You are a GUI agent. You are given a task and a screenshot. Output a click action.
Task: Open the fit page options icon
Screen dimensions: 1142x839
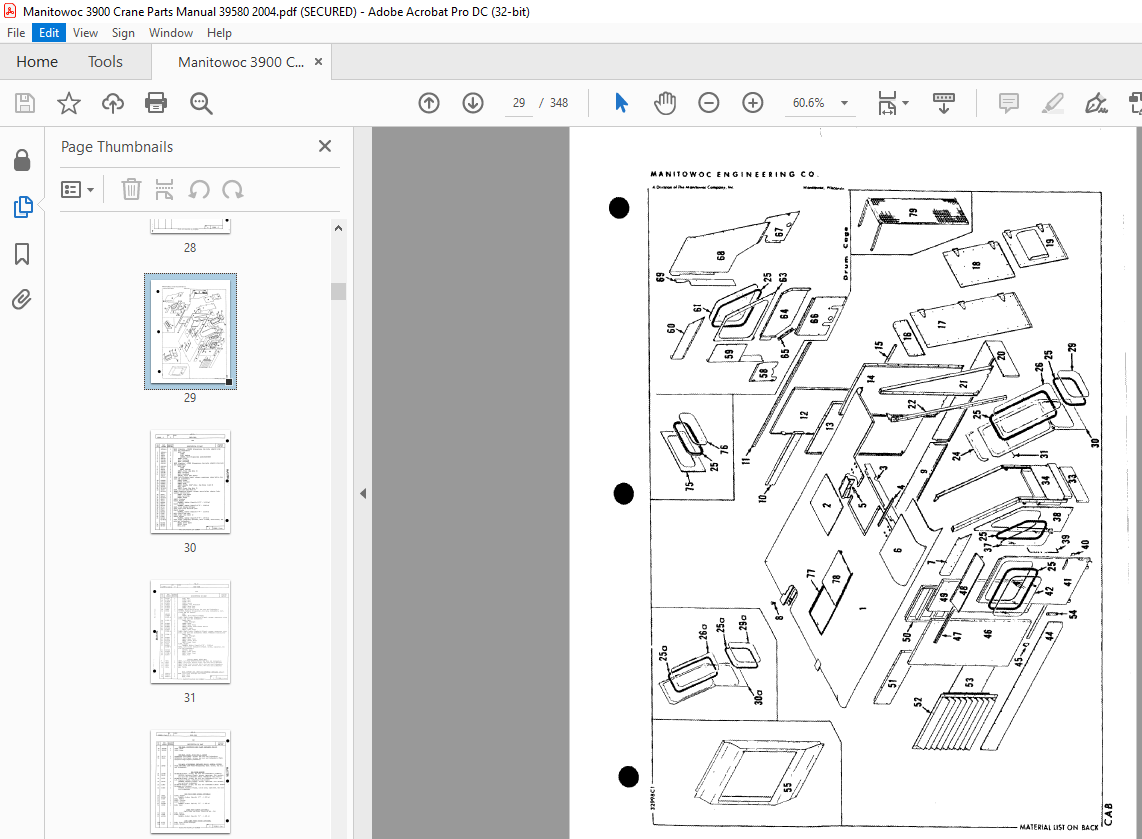click(892, 103)
